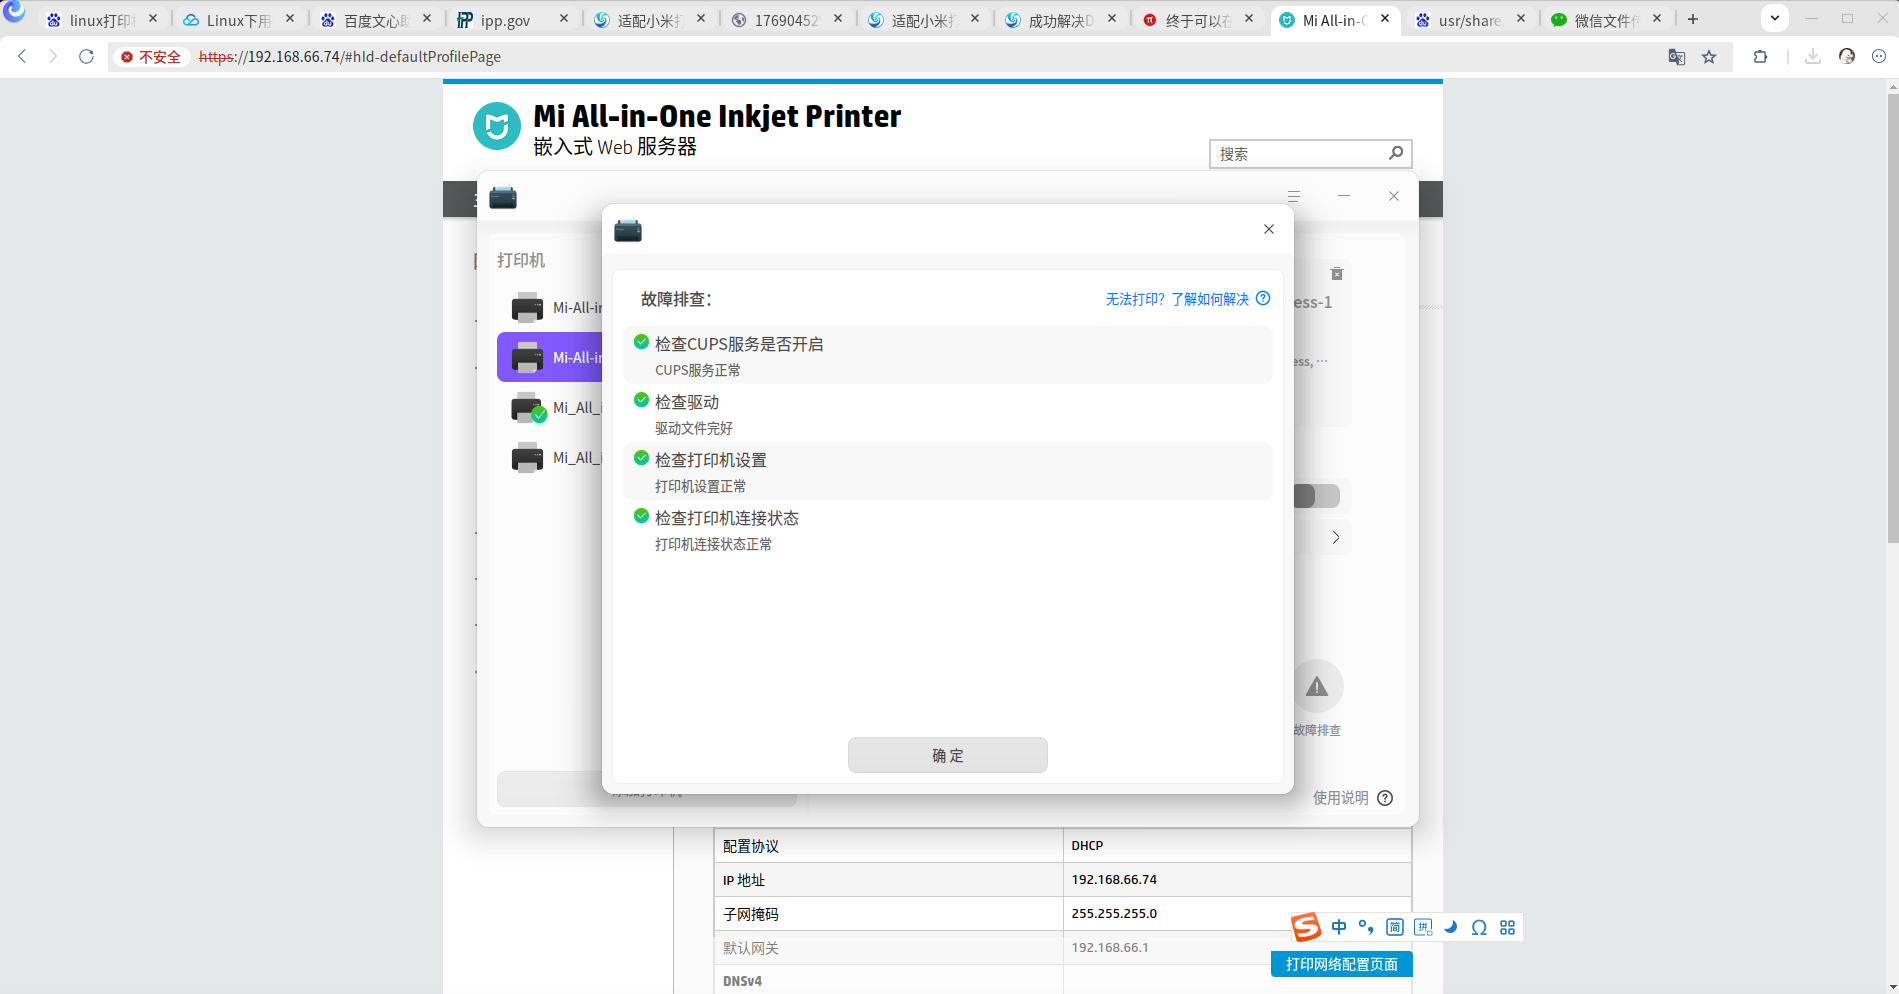Reload the current page
1899x994 pixels.
point(87,57)
